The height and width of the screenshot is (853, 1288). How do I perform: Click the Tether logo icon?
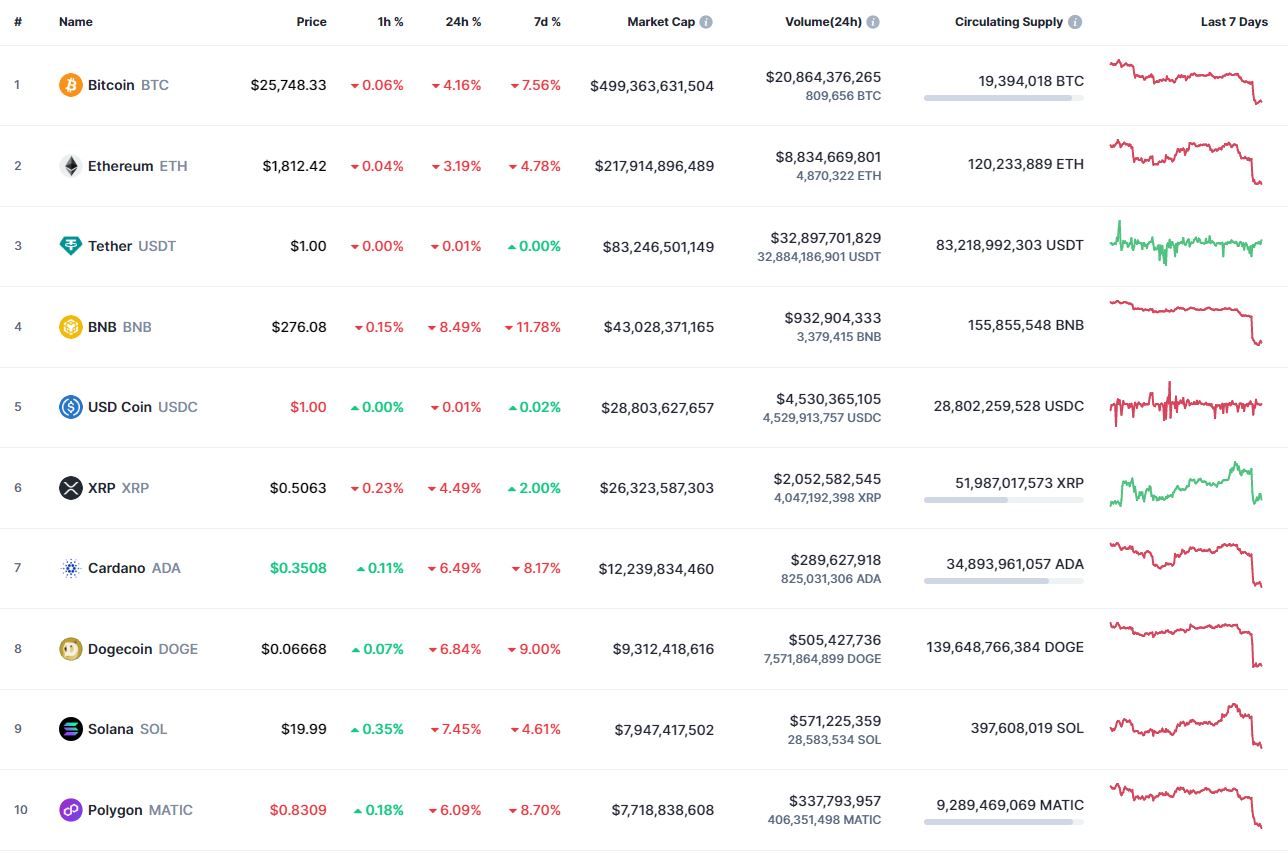[70, 246]
